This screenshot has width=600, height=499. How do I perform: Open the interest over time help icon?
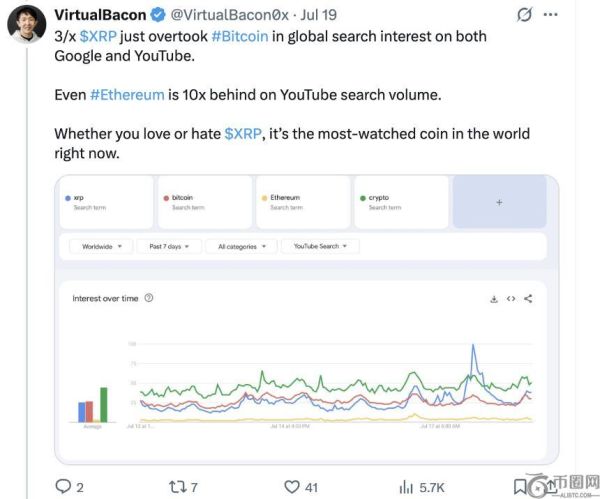[149, 298]
